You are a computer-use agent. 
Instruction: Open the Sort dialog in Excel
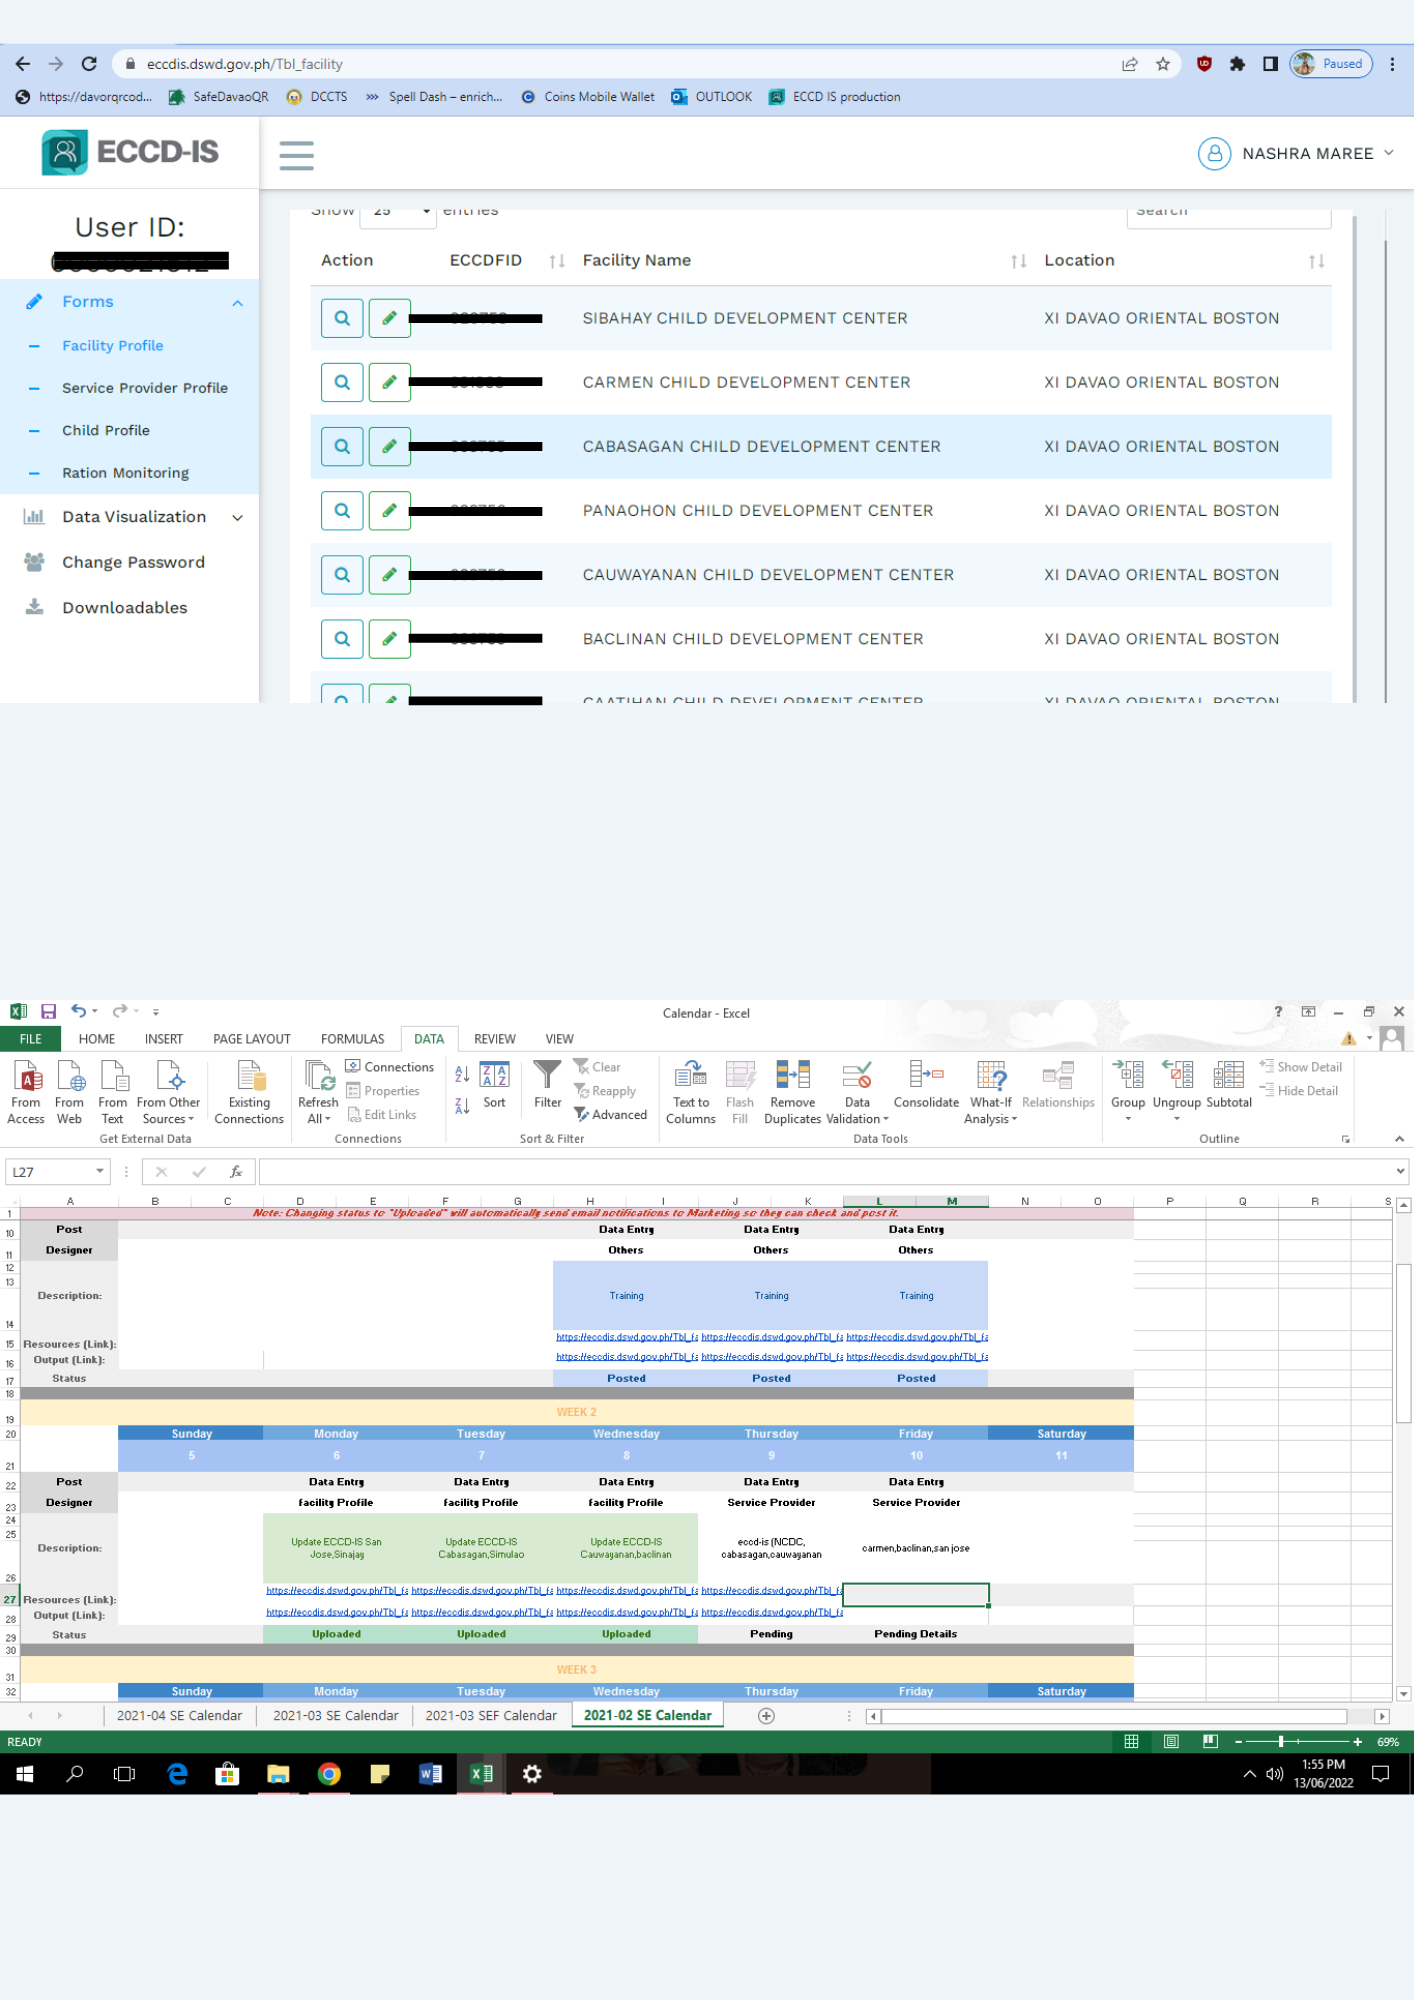tap(494, 1085)
